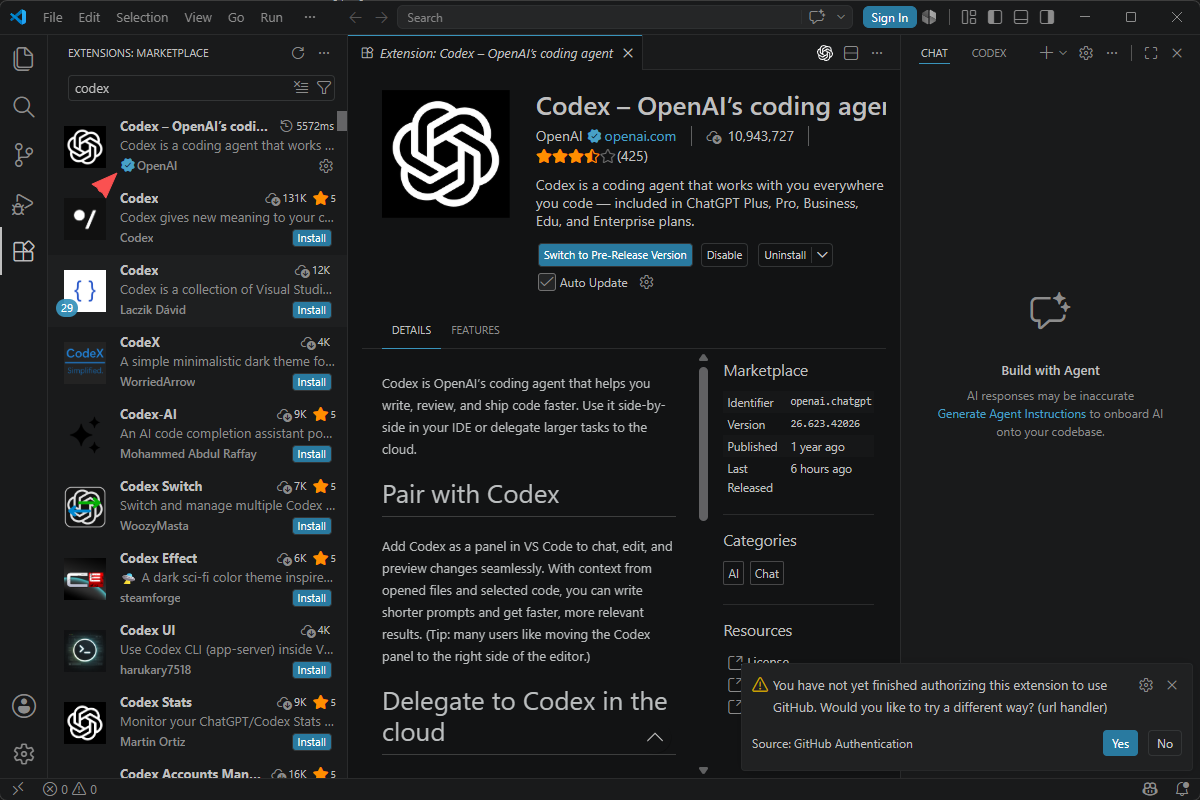Open manage gear for OpenAI Codex extension
Image resolution: width=1200 pixels, height=800 pixels.
[x=325, y=165]
